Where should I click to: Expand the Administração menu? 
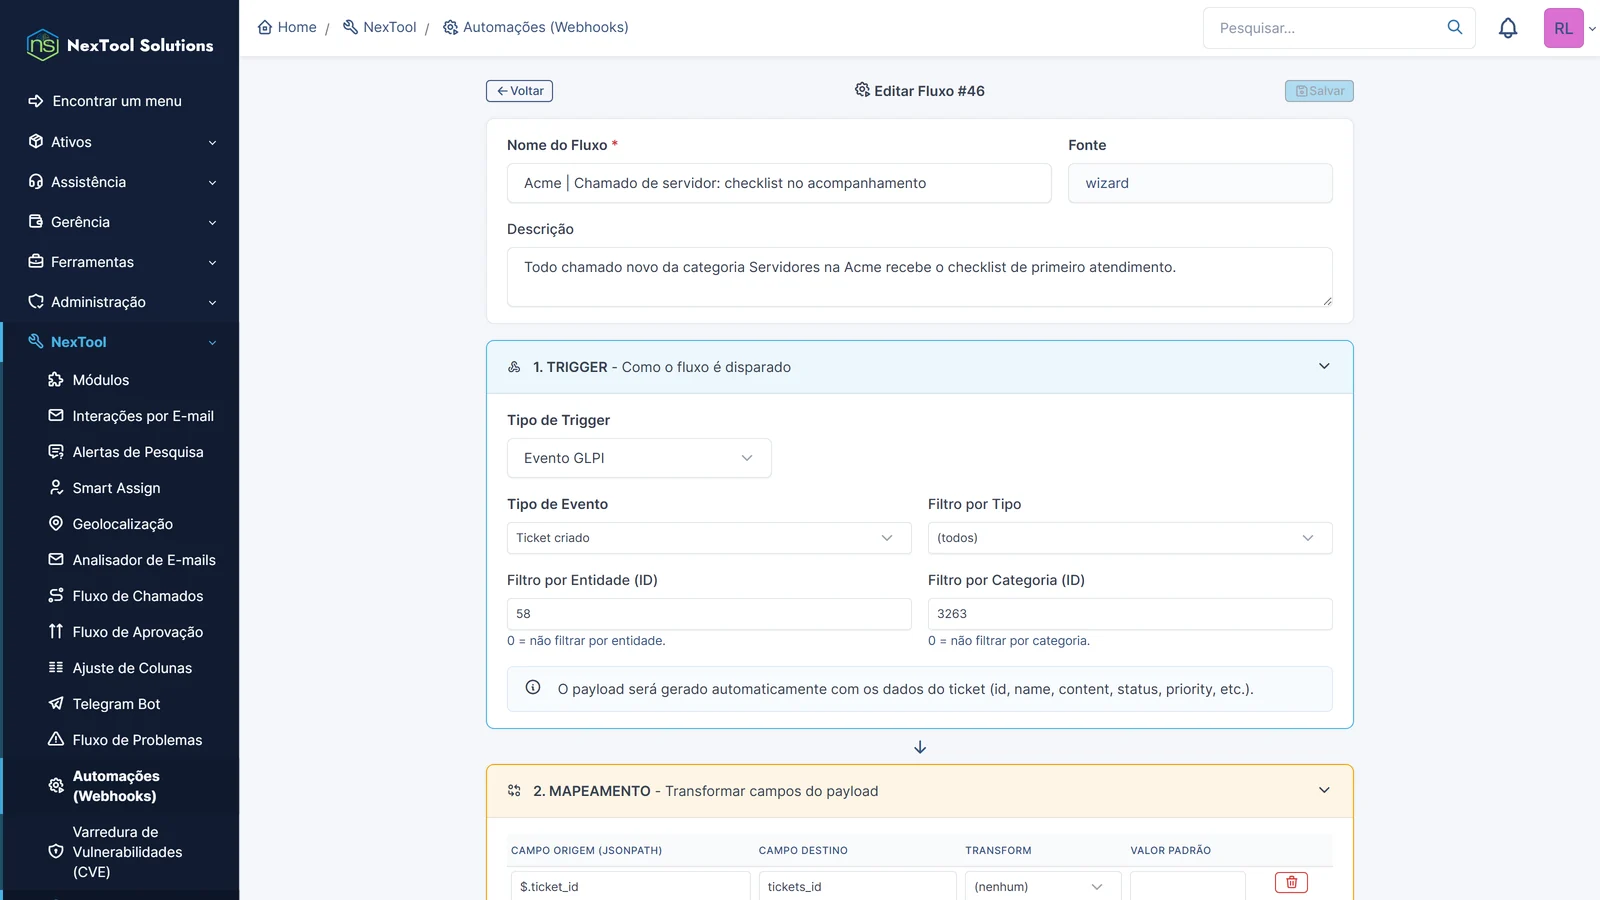tap(120, 302)
